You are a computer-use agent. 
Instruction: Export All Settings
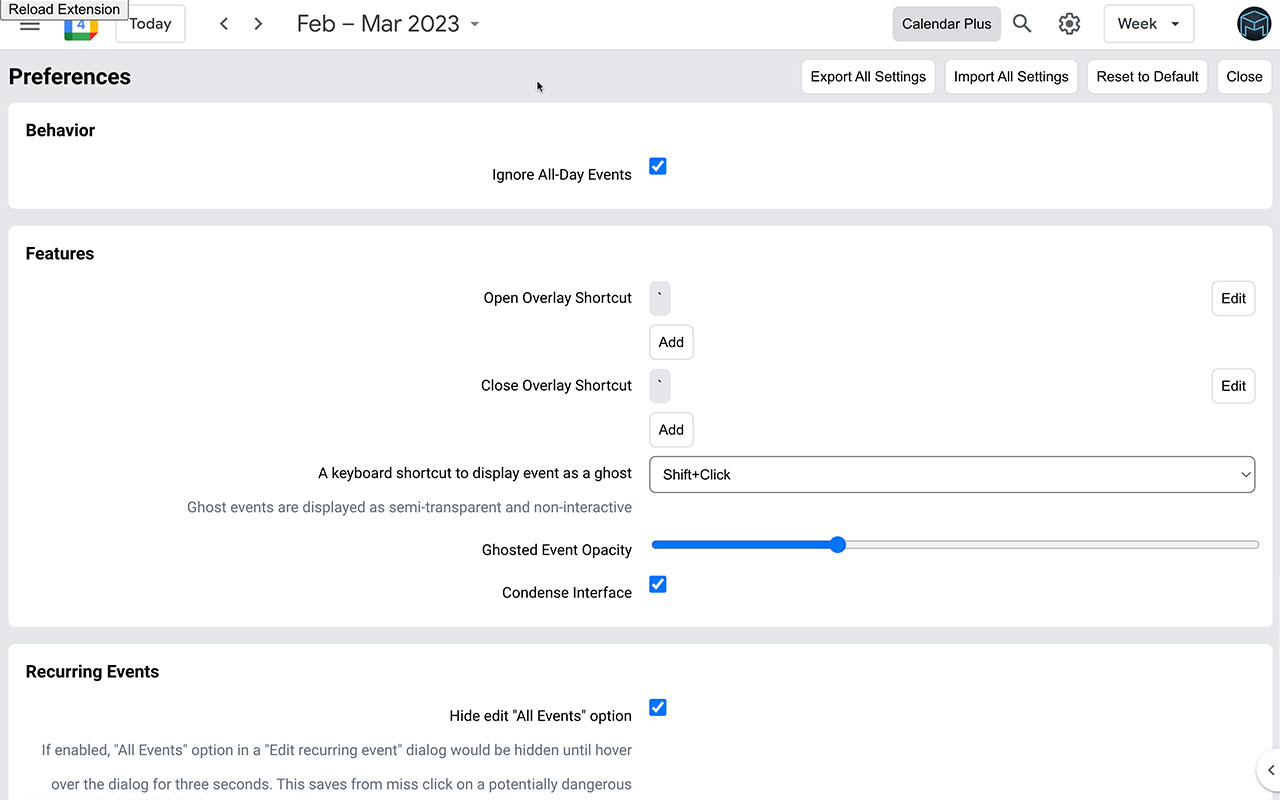click(867, 76)
